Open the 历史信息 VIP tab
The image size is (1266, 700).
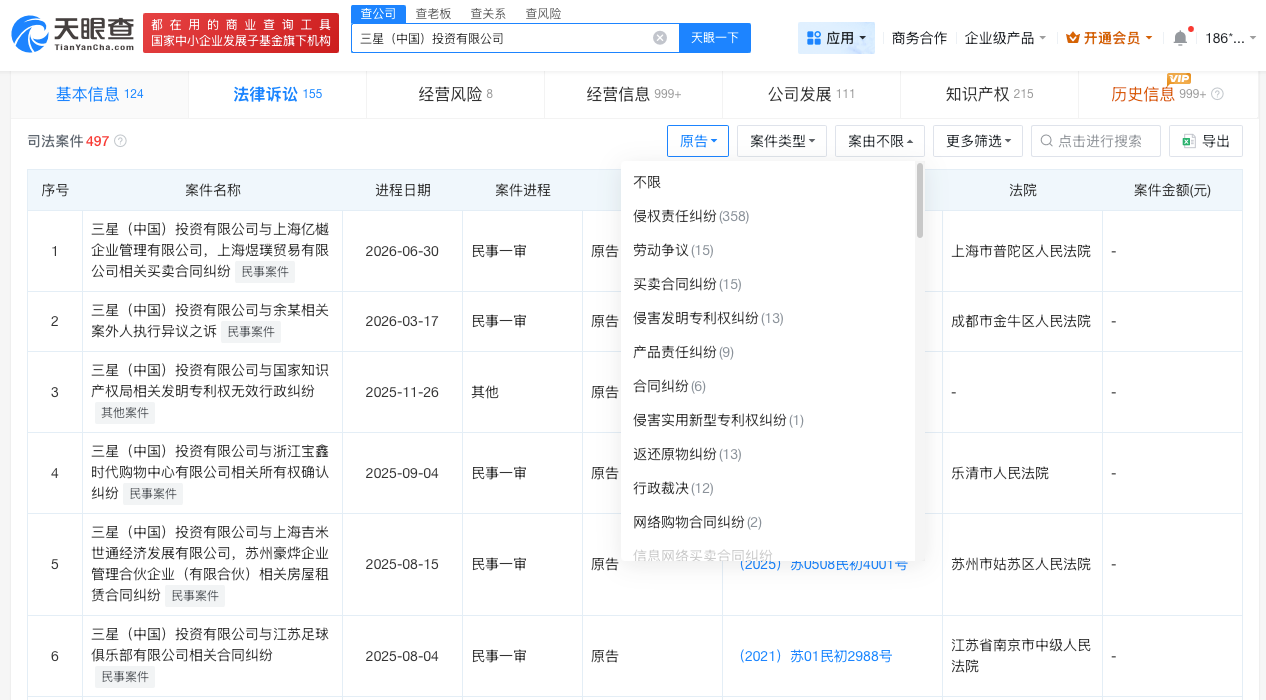click(1167, 94)
